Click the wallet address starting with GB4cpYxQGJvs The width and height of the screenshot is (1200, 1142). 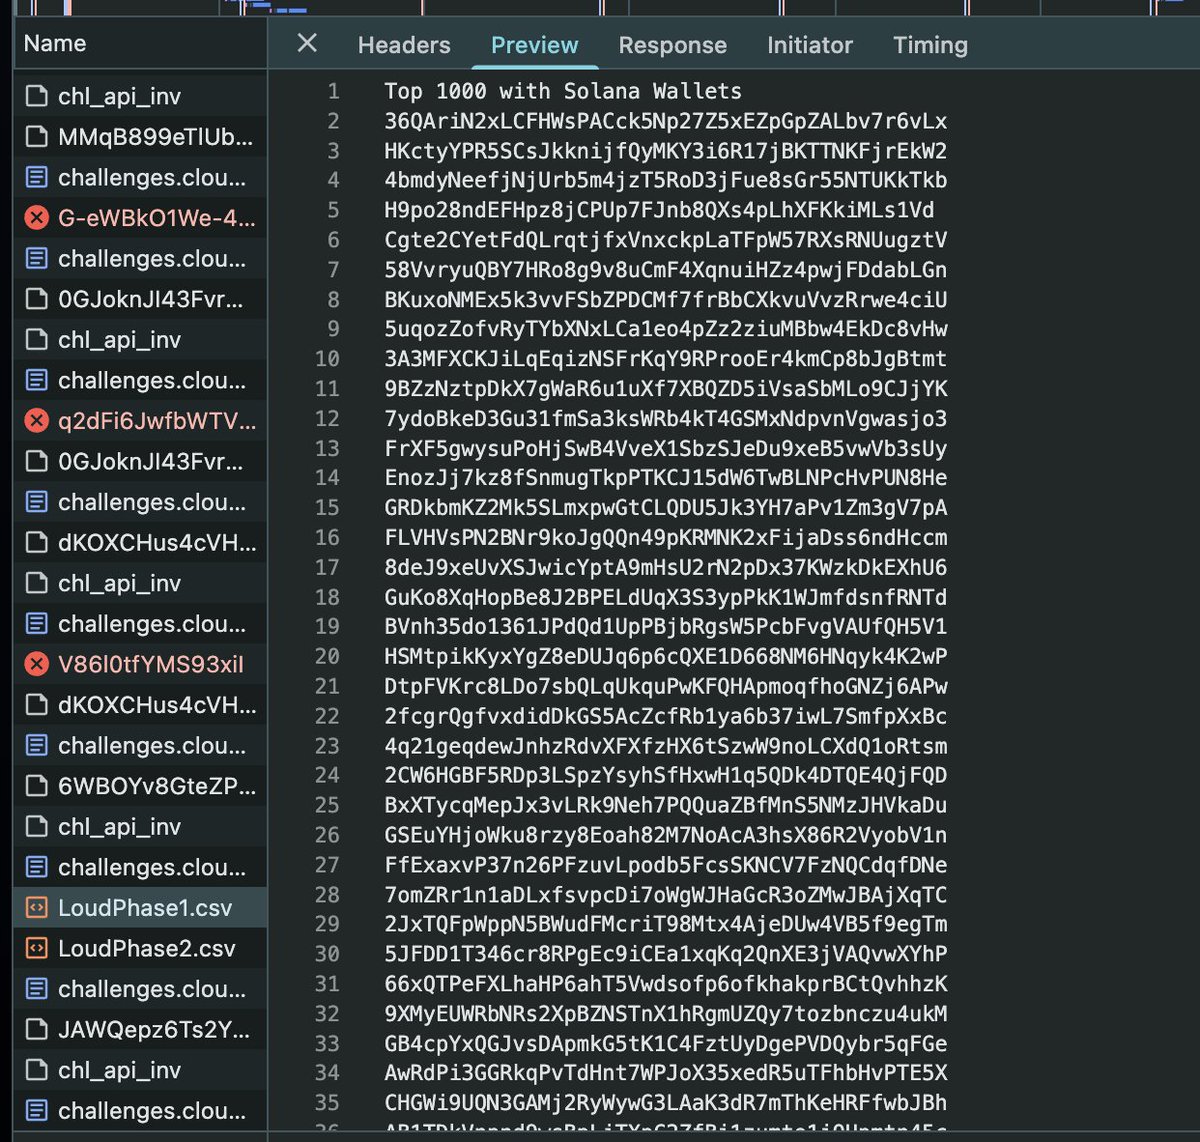pyautogui.click(x=666, y=1043)
